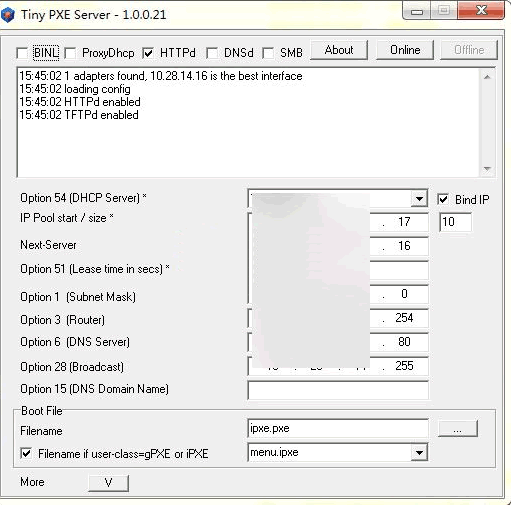This screenshot has width=511, height=522.
Task: Toggle Filename if user-class=gPXE or iPXE checkbox
Action: pyautogui.click(x=26, y=453)
